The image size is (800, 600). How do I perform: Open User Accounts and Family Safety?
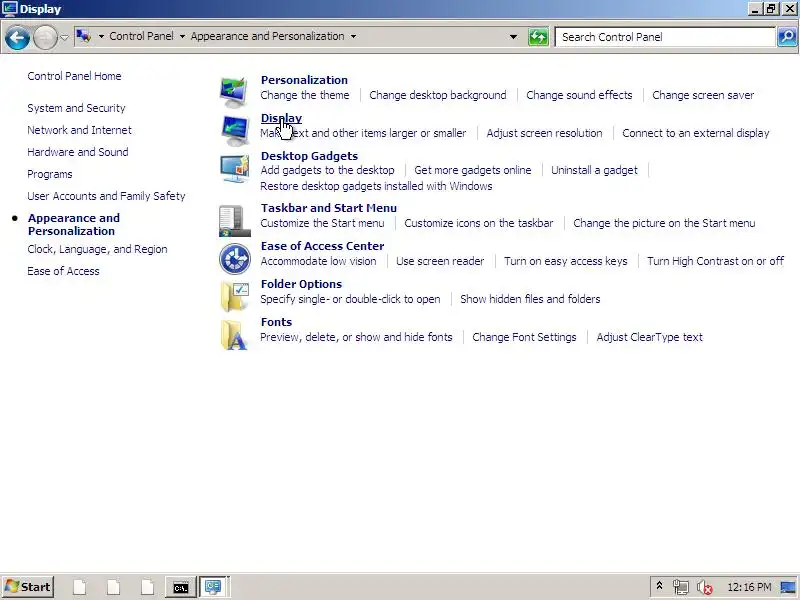click(106, 196)
